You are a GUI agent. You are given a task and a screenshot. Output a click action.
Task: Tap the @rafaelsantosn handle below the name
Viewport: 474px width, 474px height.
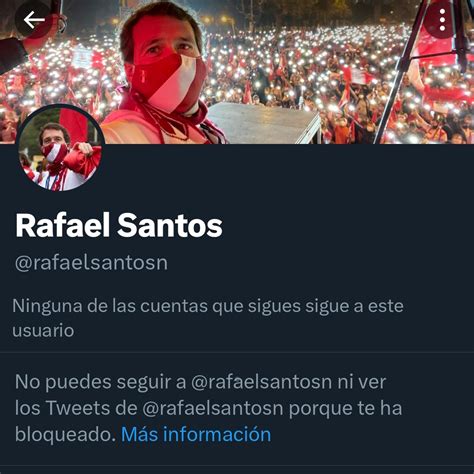pyautogui.click(x=91, y=263)
